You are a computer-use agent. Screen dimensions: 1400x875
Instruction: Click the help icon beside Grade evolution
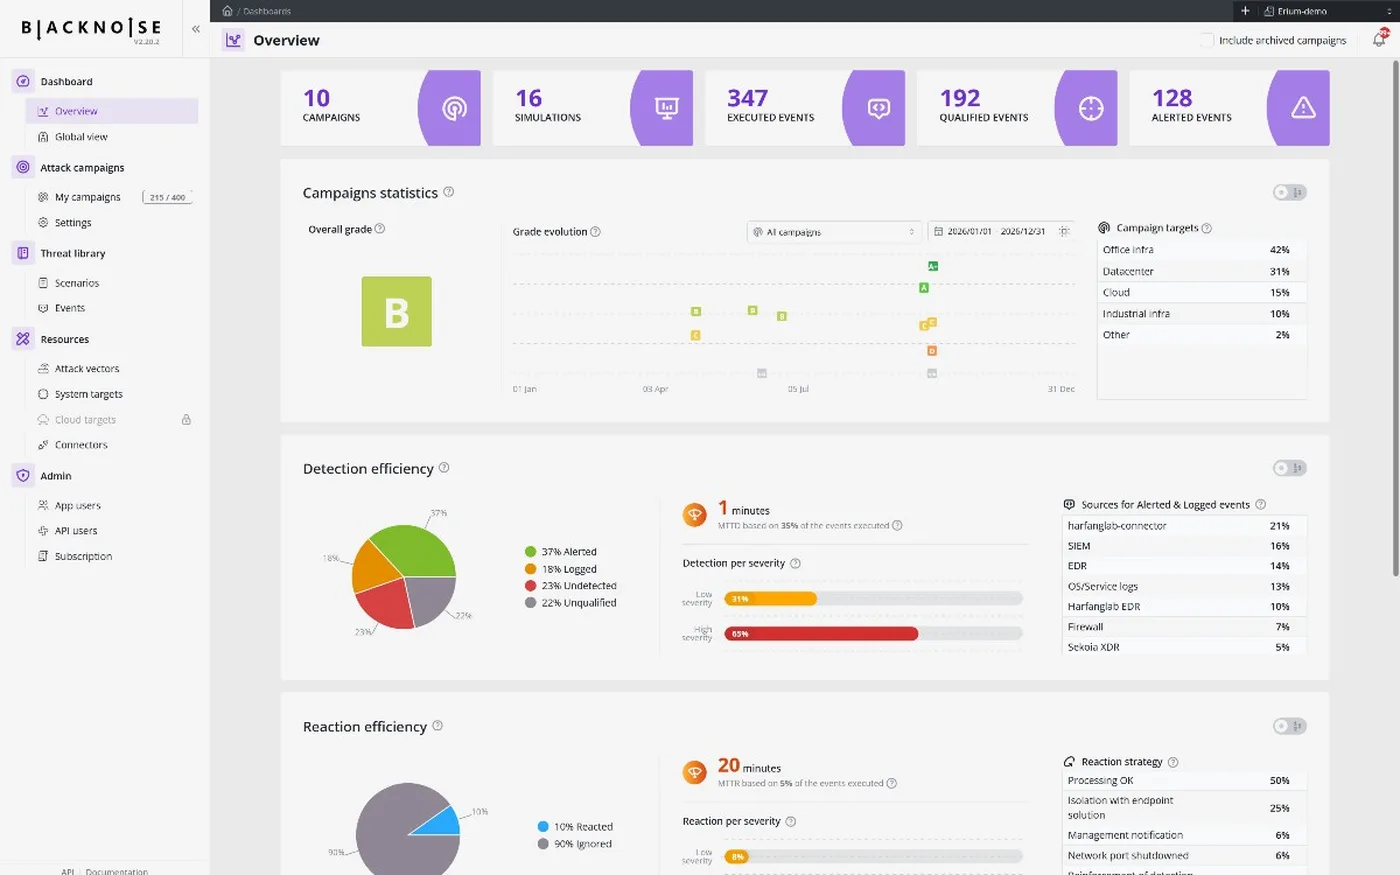pyautogui.click(x=596, y=232)
